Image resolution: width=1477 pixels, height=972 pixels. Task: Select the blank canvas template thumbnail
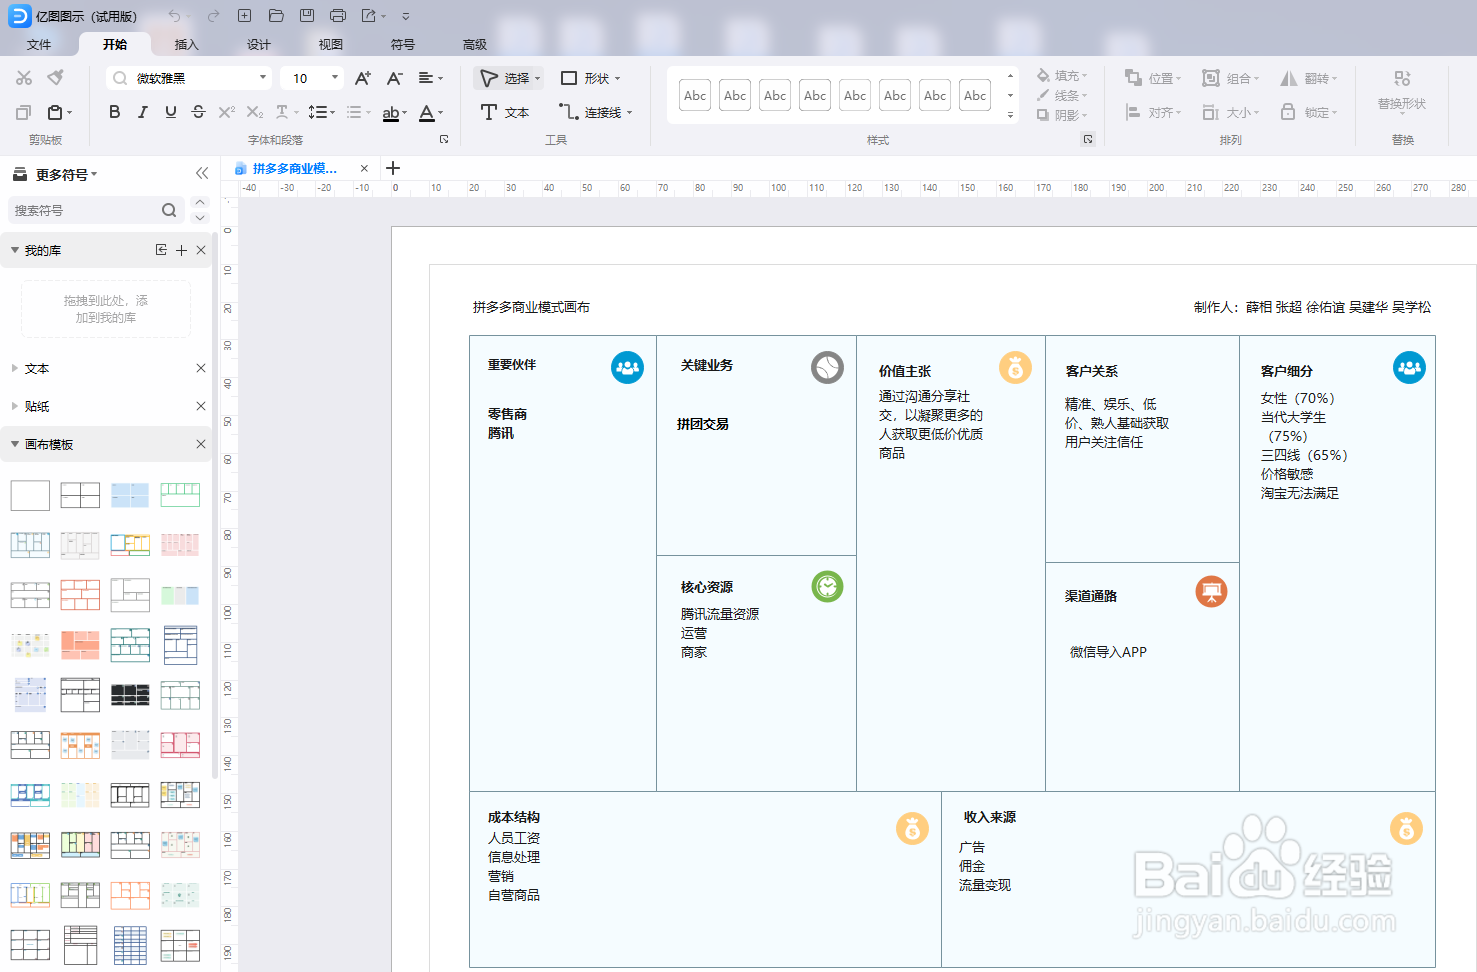tap(30, 495)
